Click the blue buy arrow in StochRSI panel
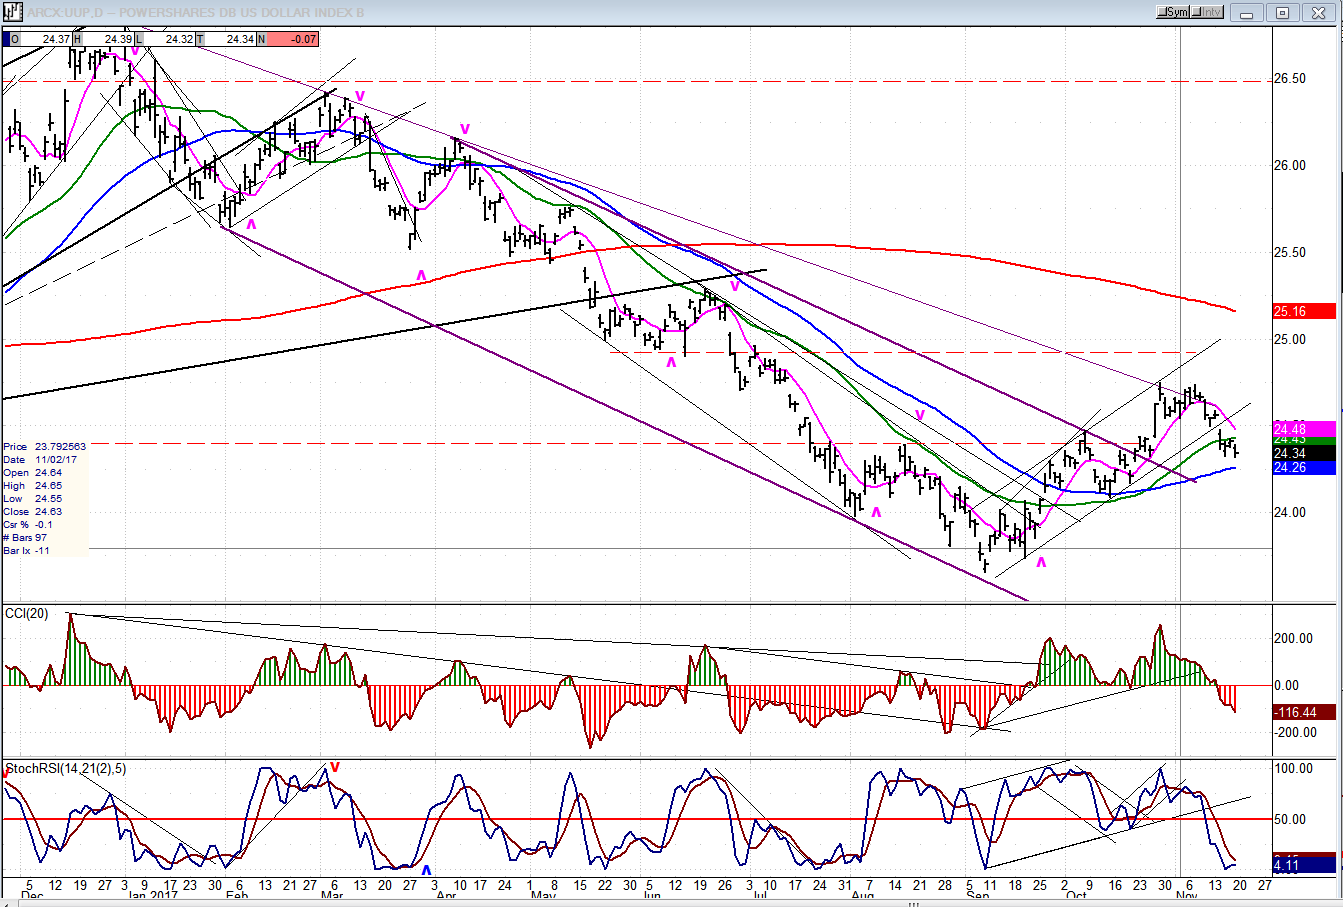 (426, 870)
